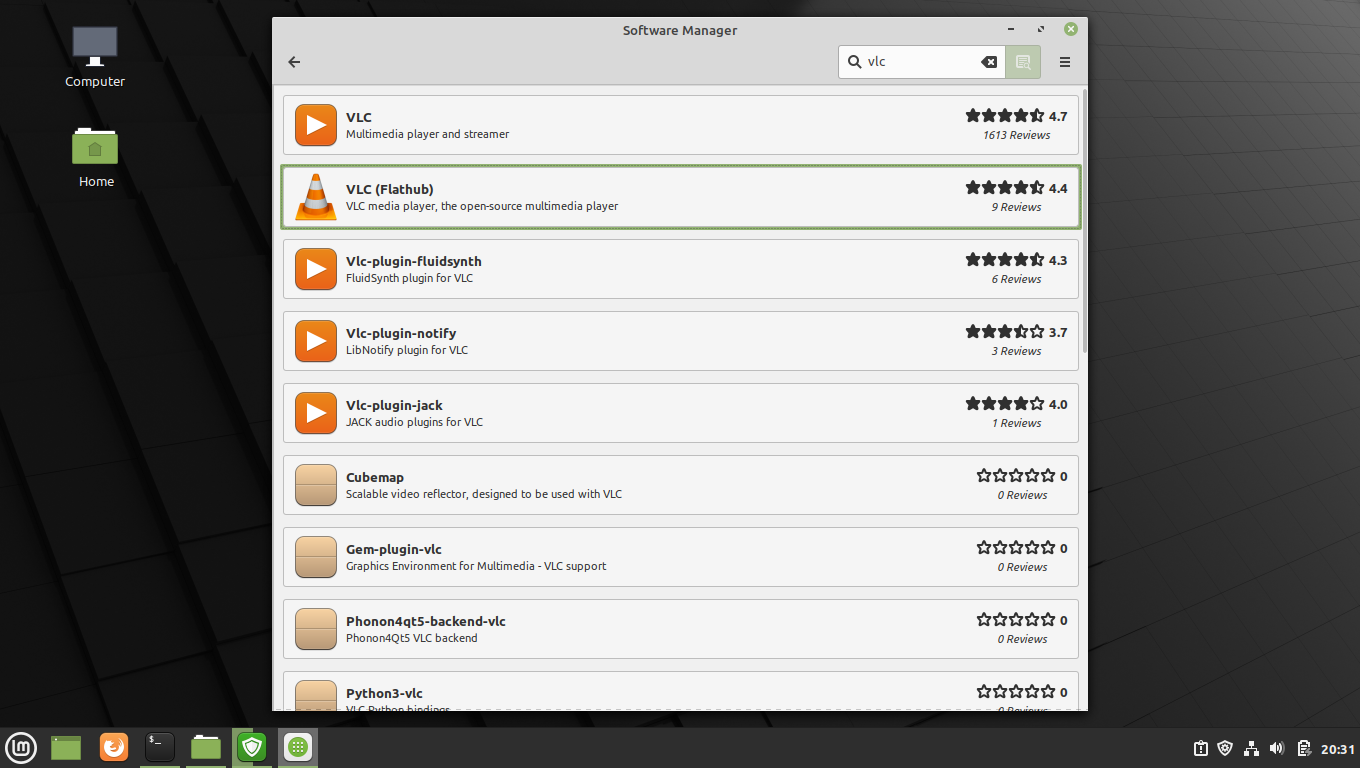
Task: Toggle search in descriptions button
Action: 1023,62
